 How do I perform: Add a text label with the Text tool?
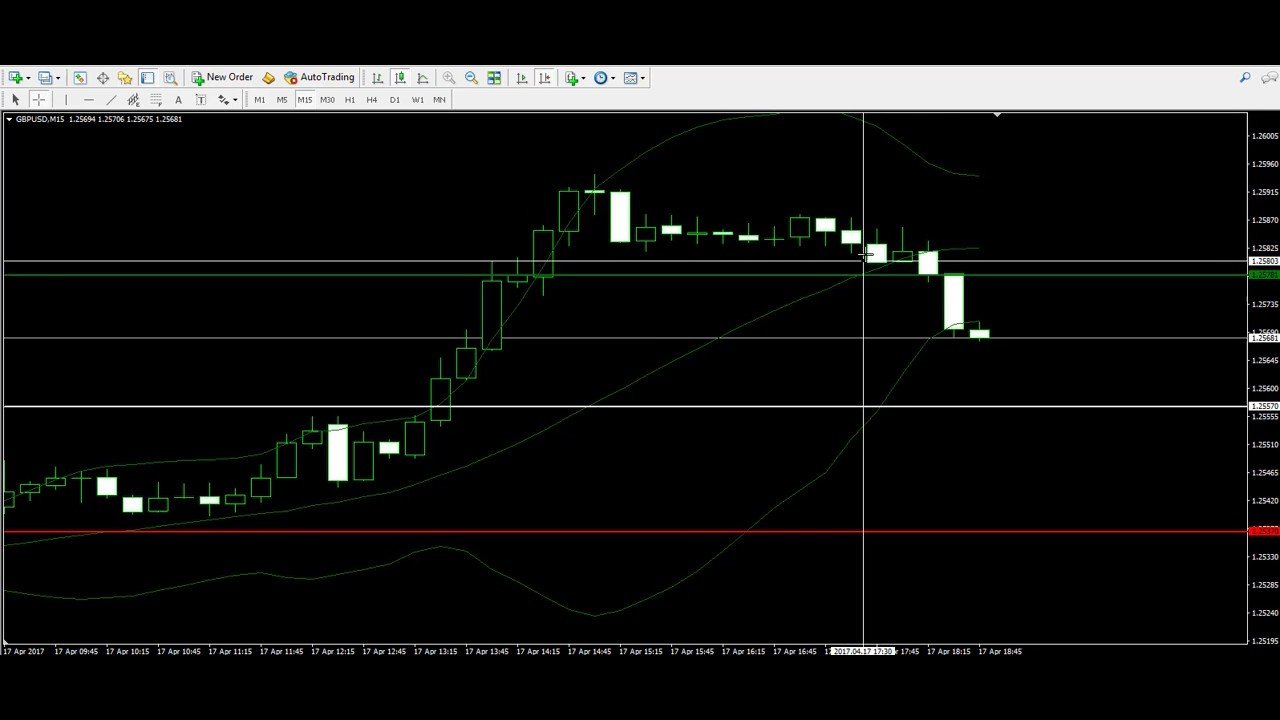tap(178, 100)
